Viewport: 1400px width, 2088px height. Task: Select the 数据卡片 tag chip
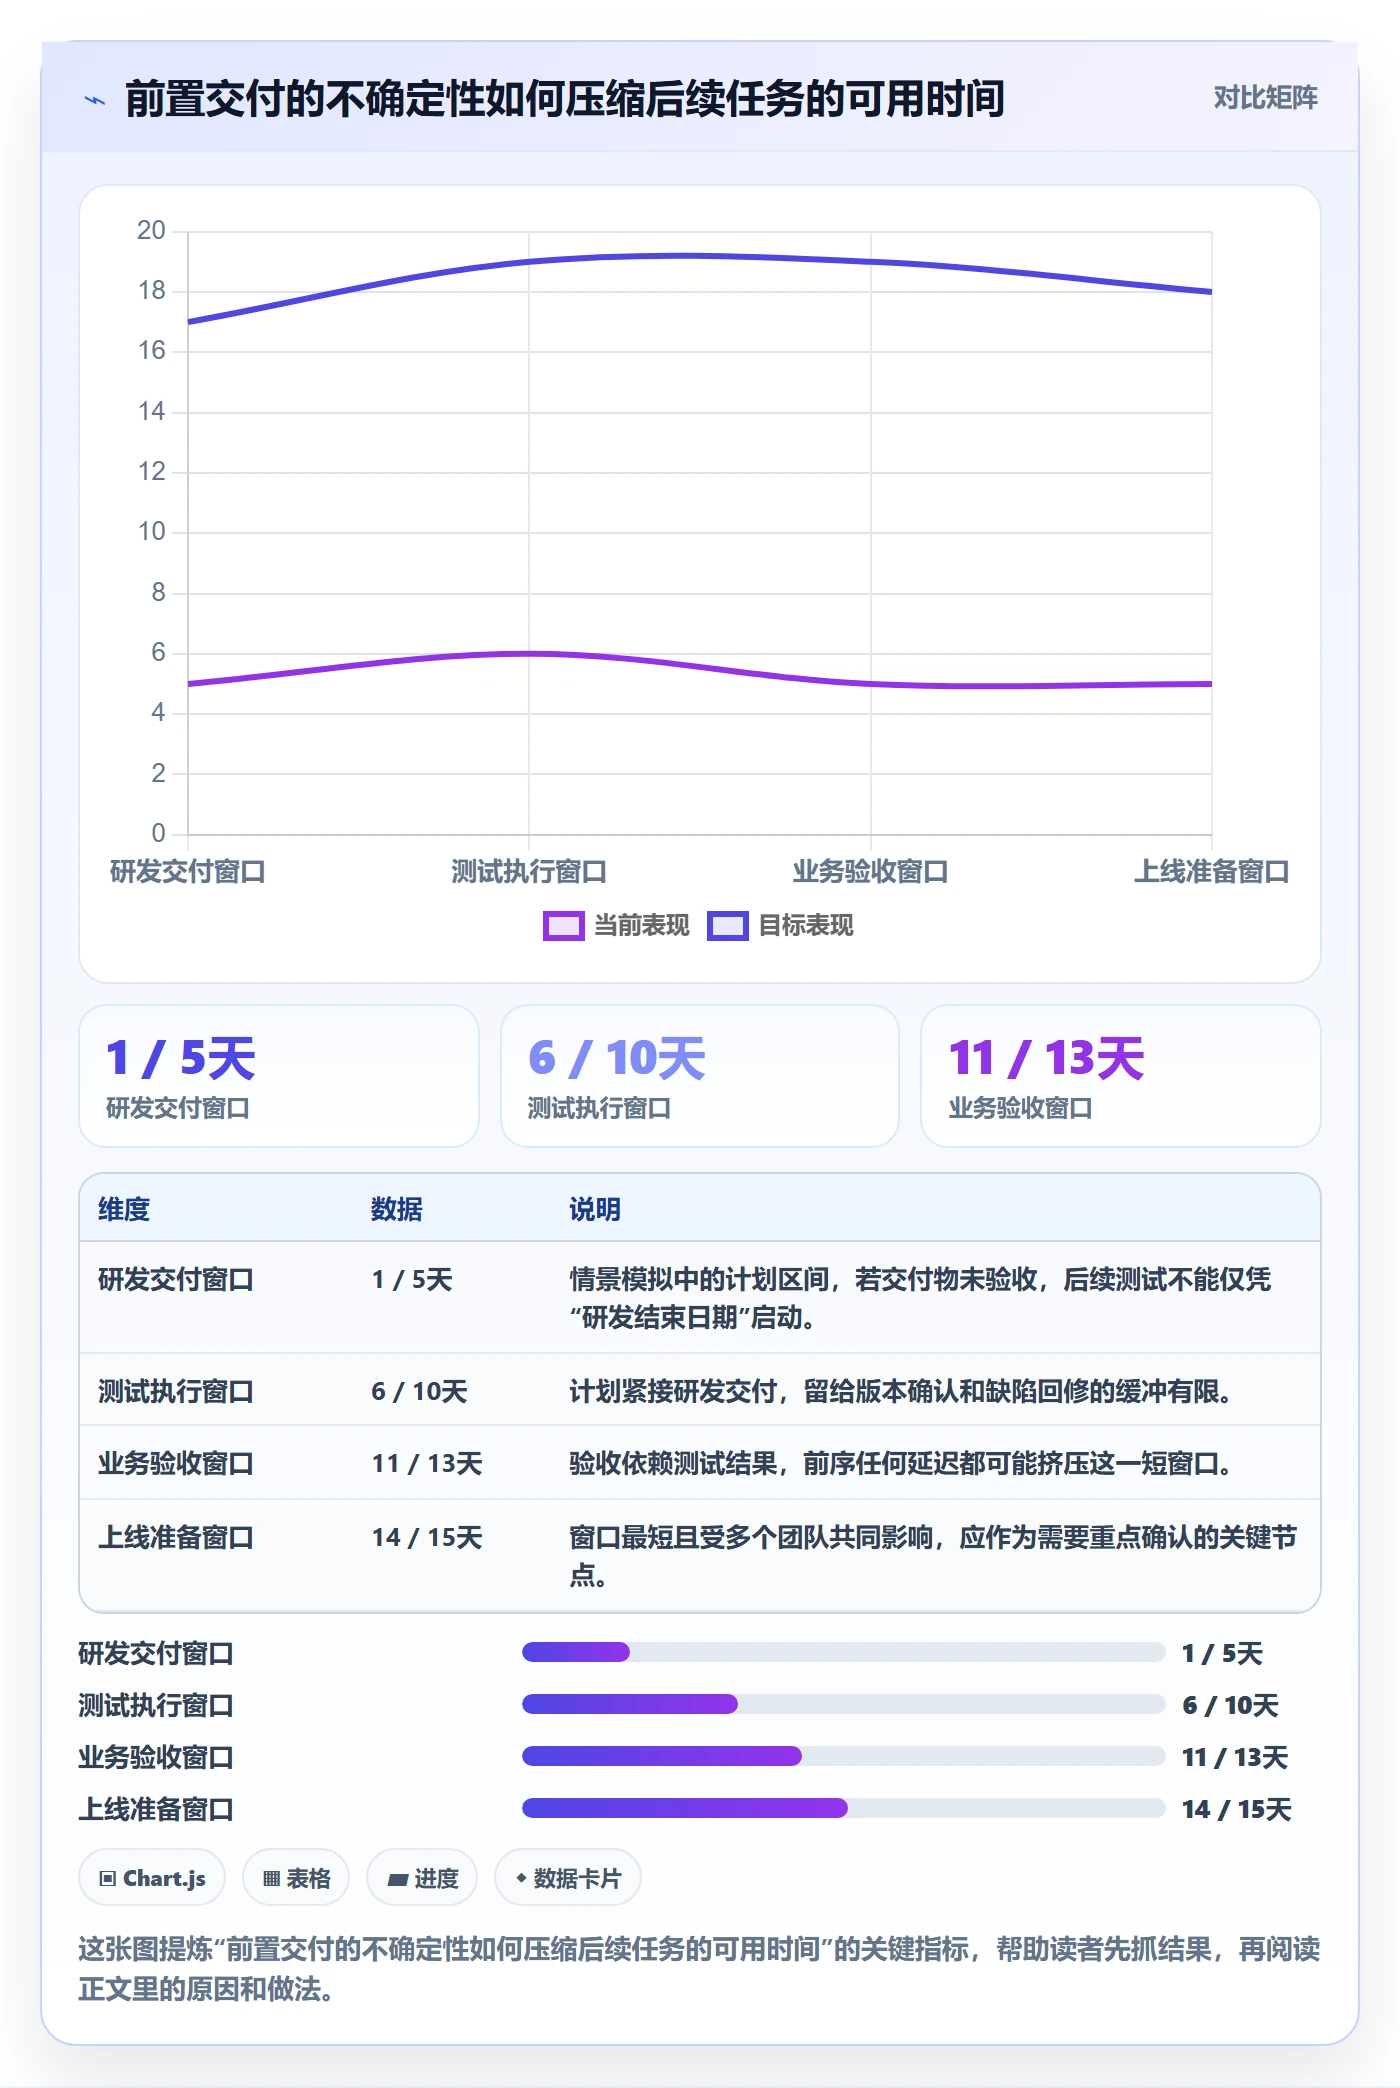point(568,1878)
